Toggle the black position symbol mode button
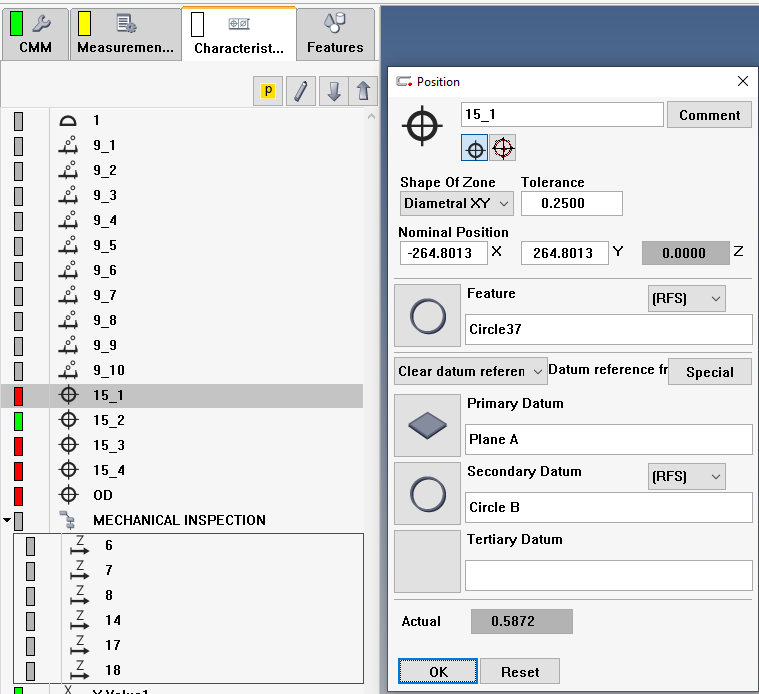The image size is (759, 694). pyautogui.click(x=475, y=149)
